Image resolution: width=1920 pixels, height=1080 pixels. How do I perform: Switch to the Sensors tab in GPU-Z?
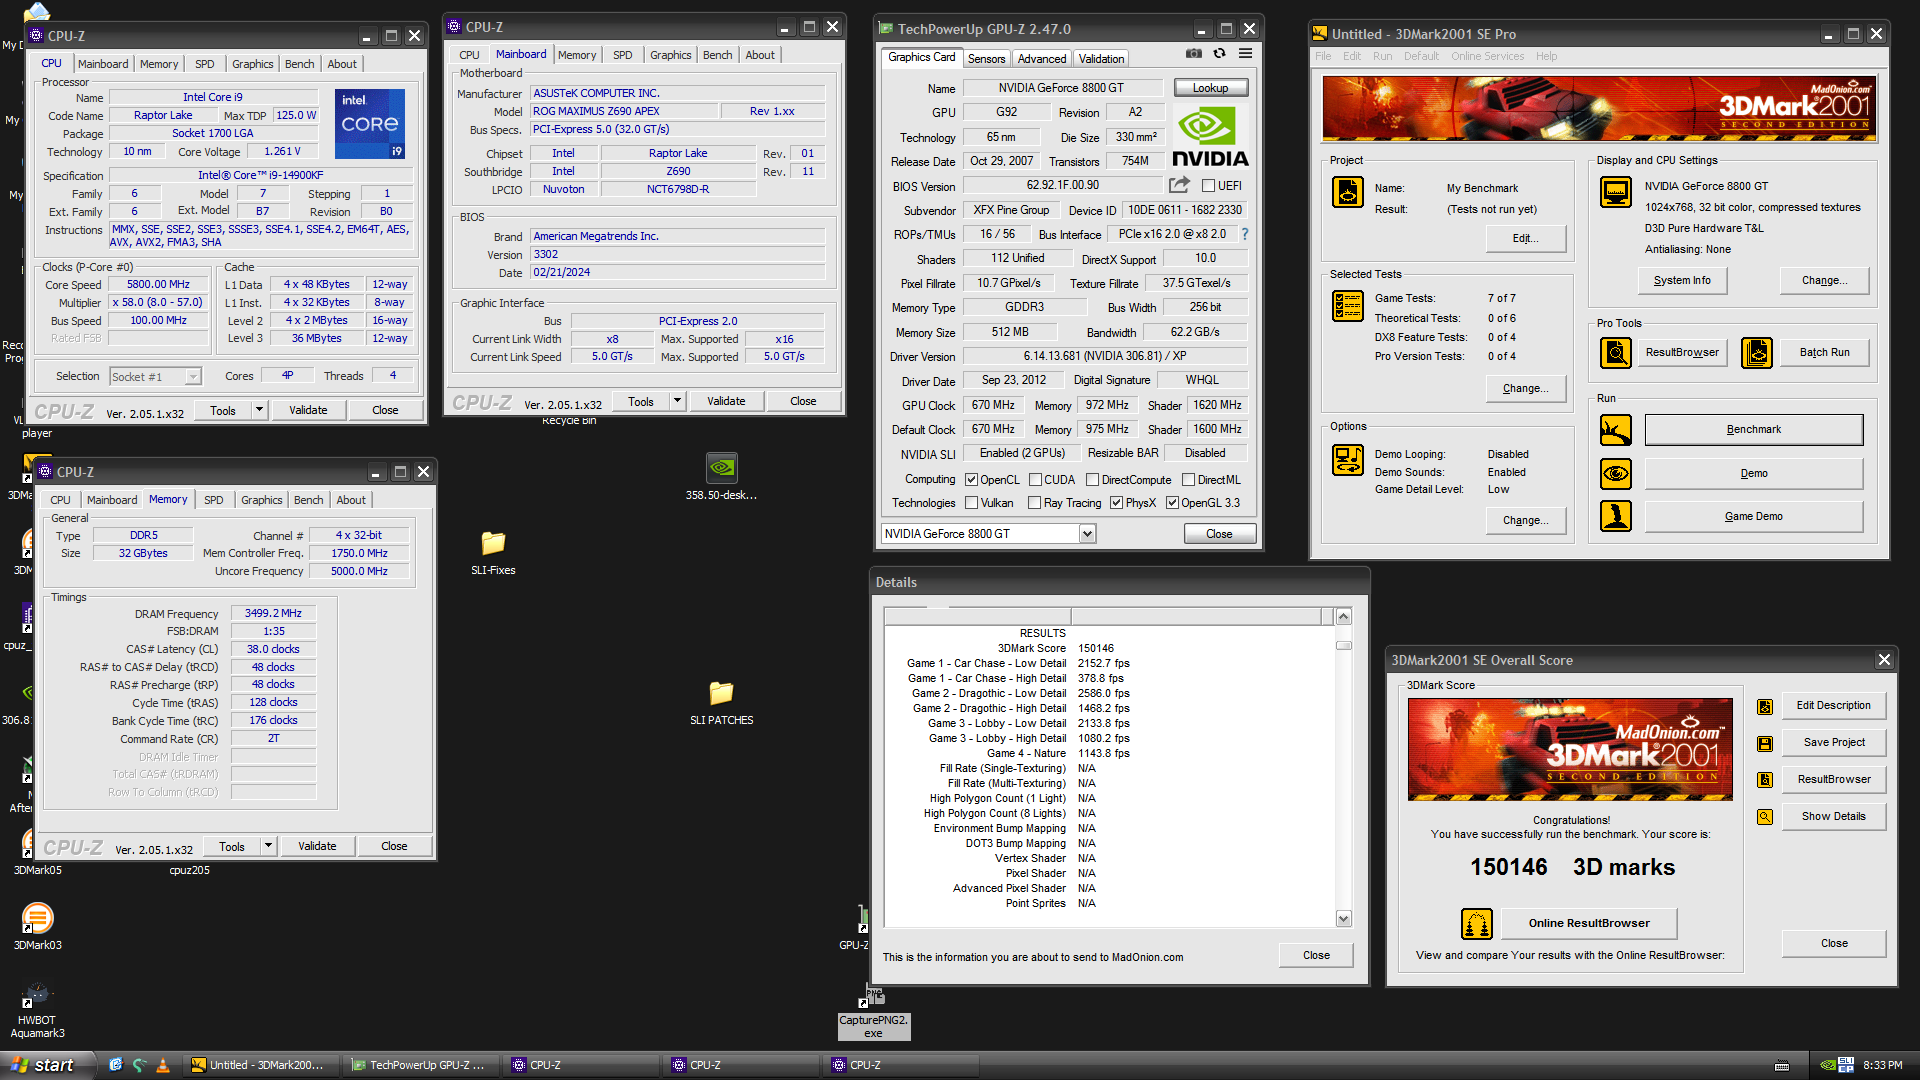pos(986,59)
